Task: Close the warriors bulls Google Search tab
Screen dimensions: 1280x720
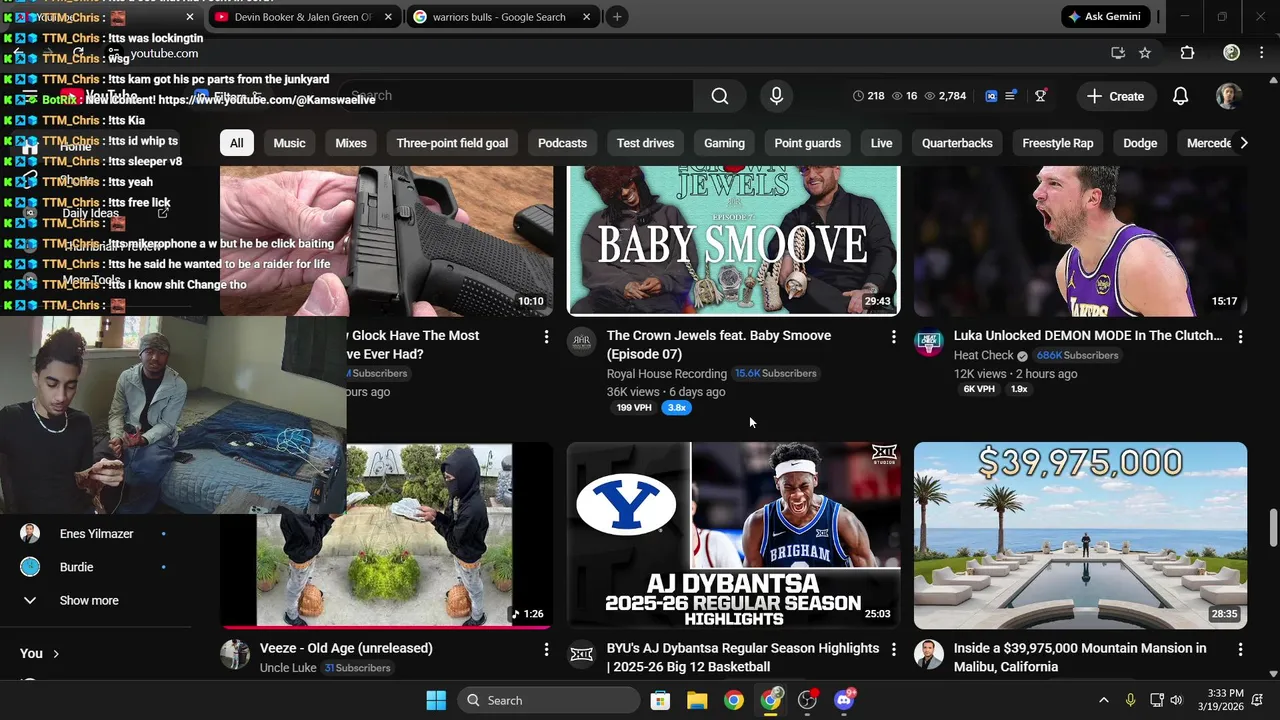Action: tap(587, 17)
